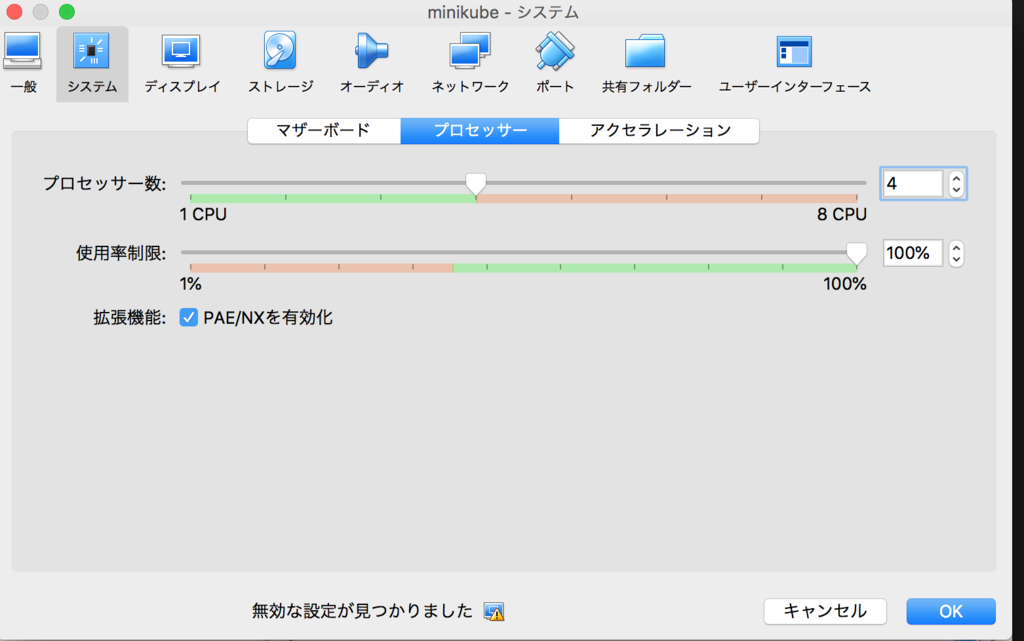Select the システム settings icon
This screenshot has width=1024, height=641.
click(92, 64)
